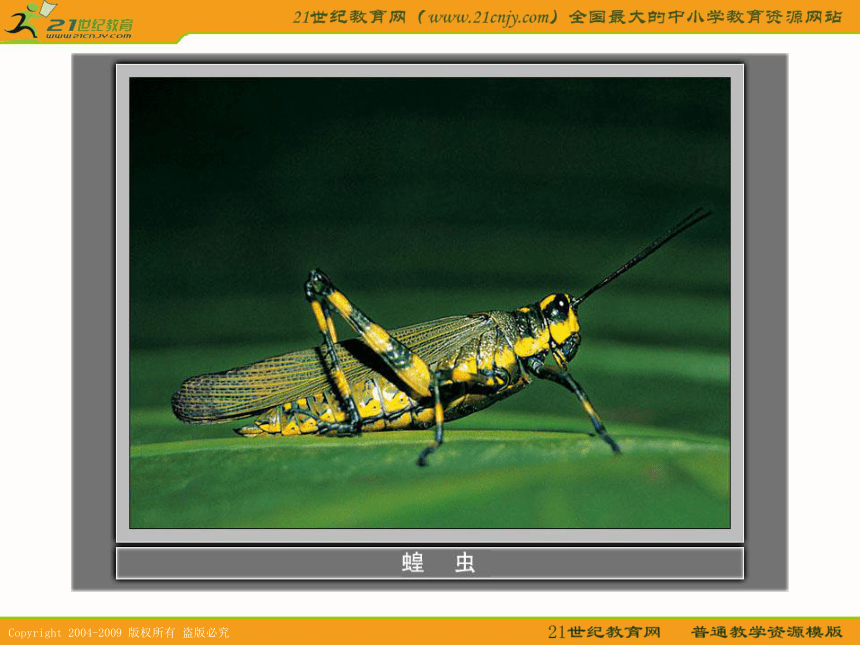
Task: Click the locust photograph
Action: pyautogui.click(x=429, y=303)
